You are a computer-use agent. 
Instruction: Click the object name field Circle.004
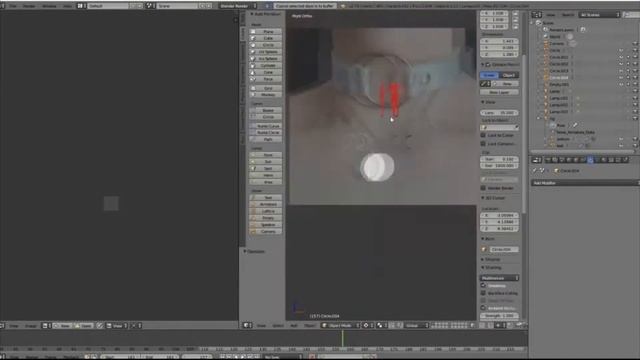(504, 249)
